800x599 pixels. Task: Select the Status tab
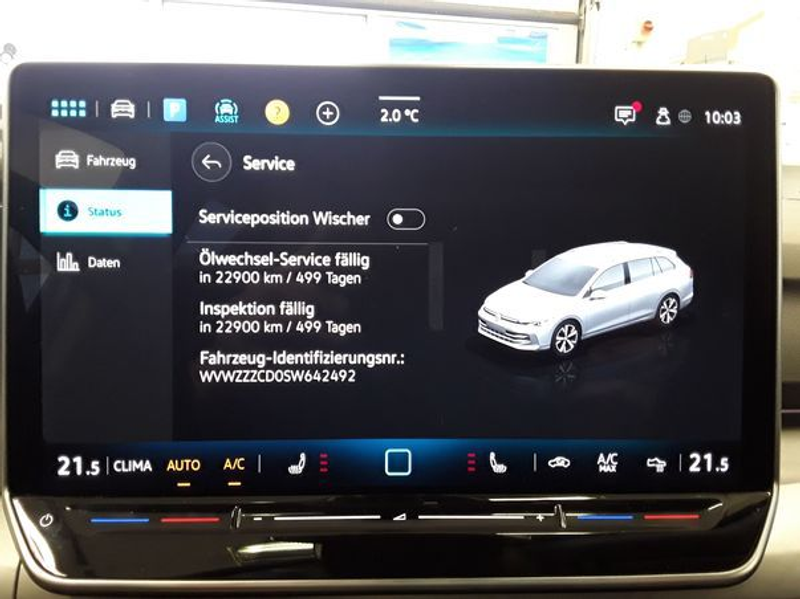(105, 211)
